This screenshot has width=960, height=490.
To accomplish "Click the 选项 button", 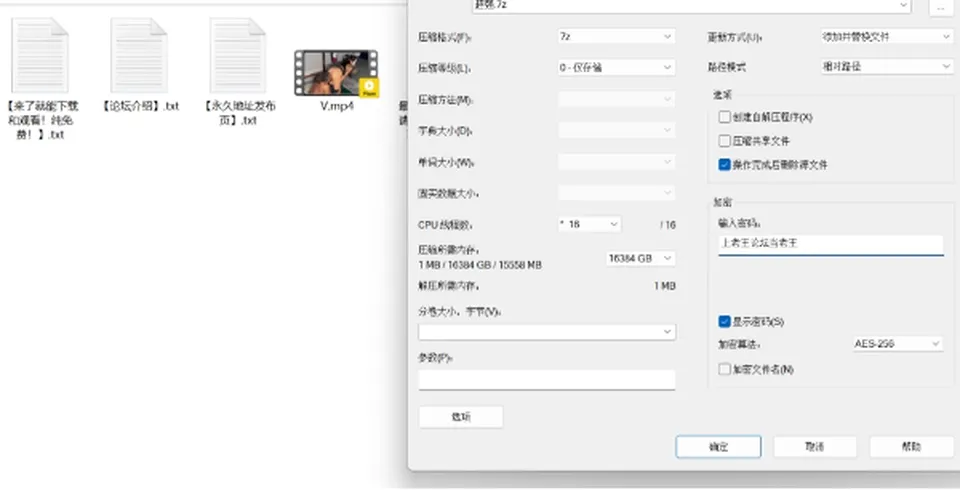I will tap(461, 416).
